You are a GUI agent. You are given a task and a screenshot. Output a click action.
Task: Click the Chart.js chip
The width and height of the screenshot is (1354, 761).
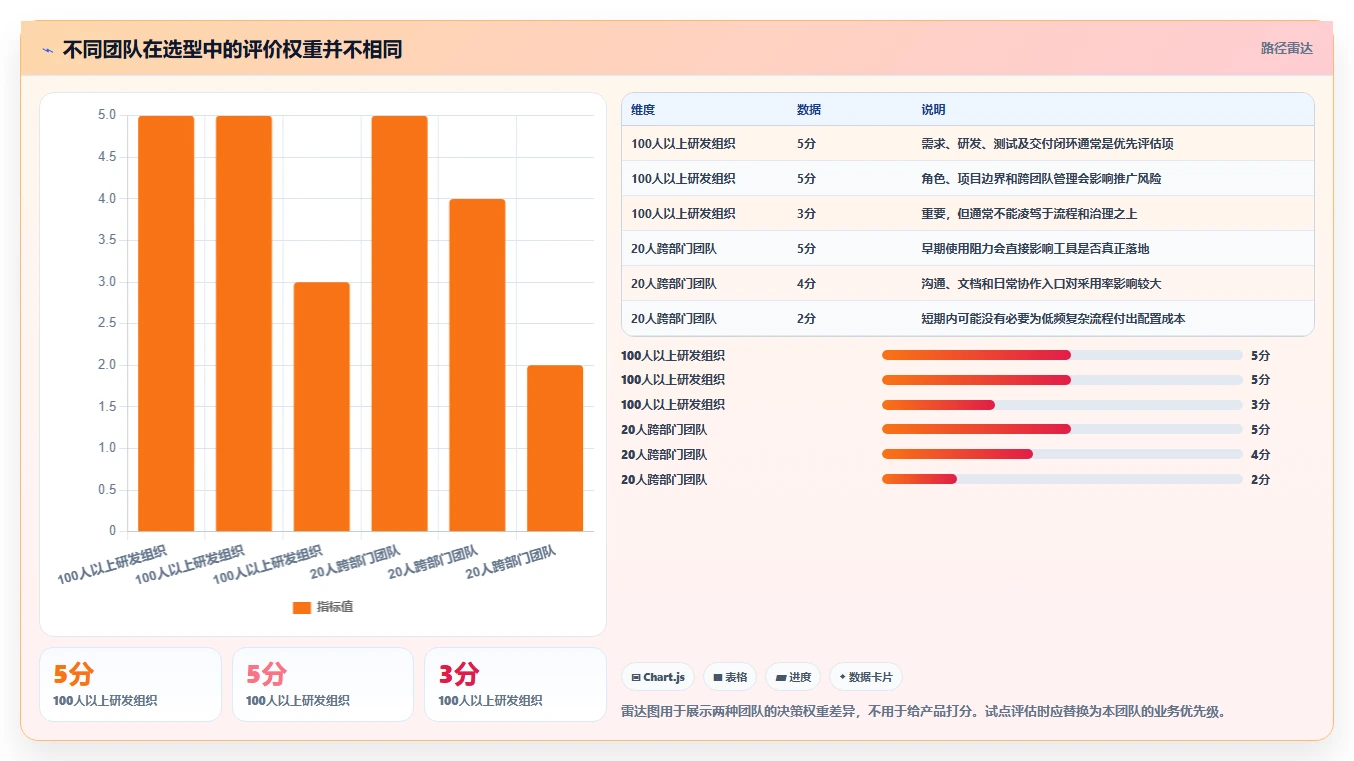[x=658, y=677]
